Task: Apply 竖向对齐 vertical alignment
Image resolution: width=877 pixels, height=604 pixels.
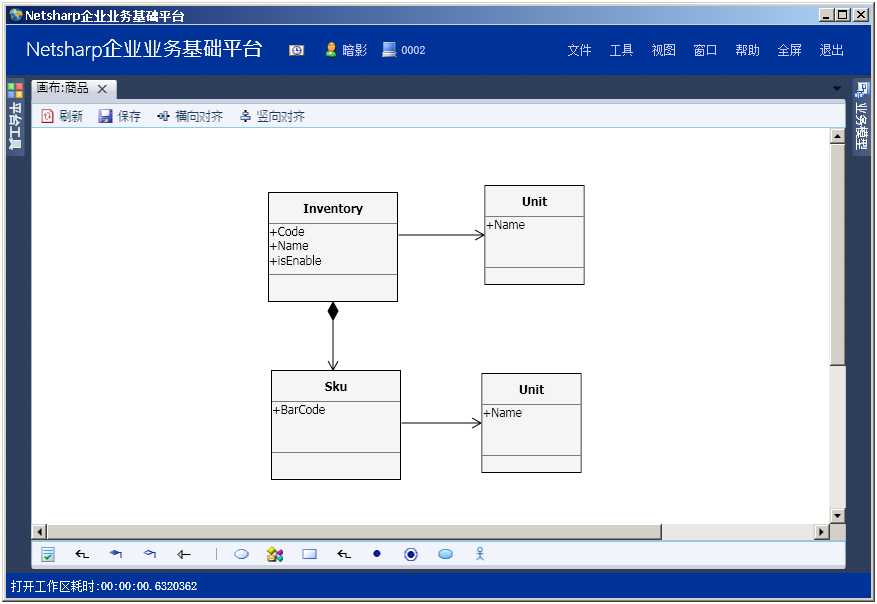Action: [272, 116]
